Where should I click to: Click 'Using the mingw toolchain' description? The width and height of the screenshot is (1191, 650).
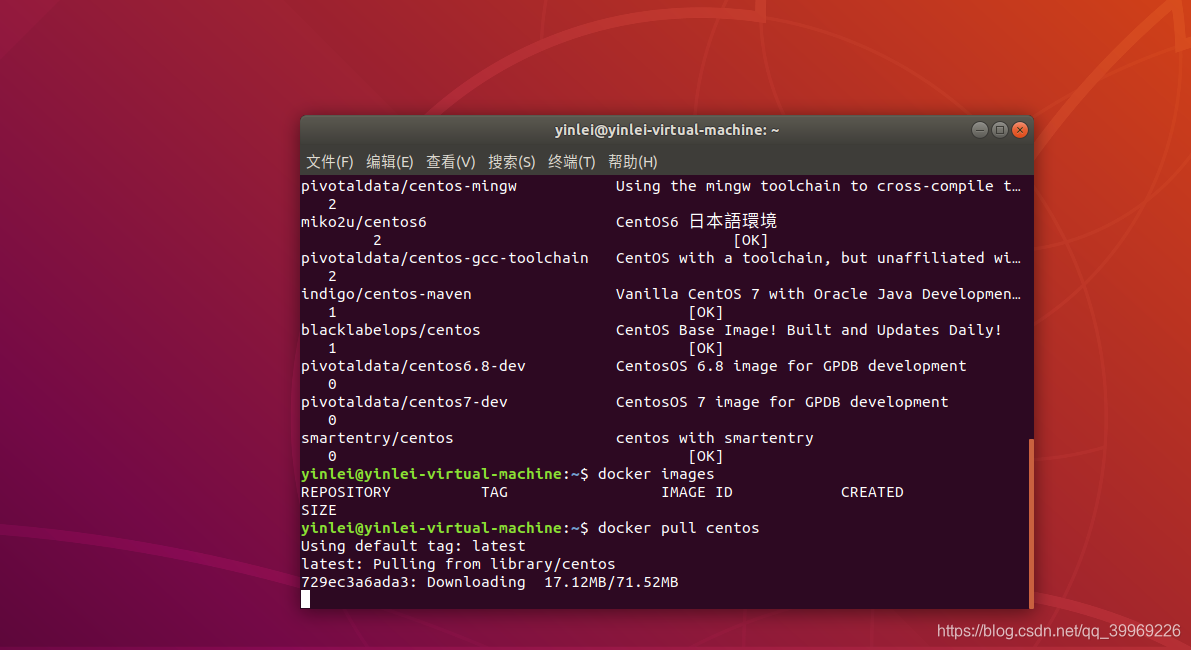click(x=819, y=186)
